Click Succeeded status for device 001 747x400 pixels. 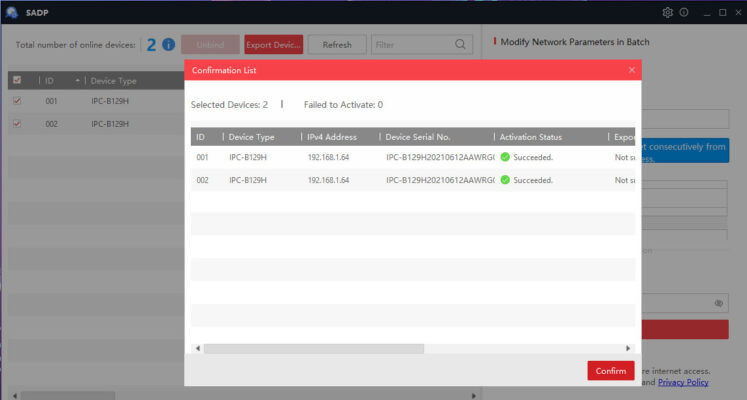[x=533, y=157]
